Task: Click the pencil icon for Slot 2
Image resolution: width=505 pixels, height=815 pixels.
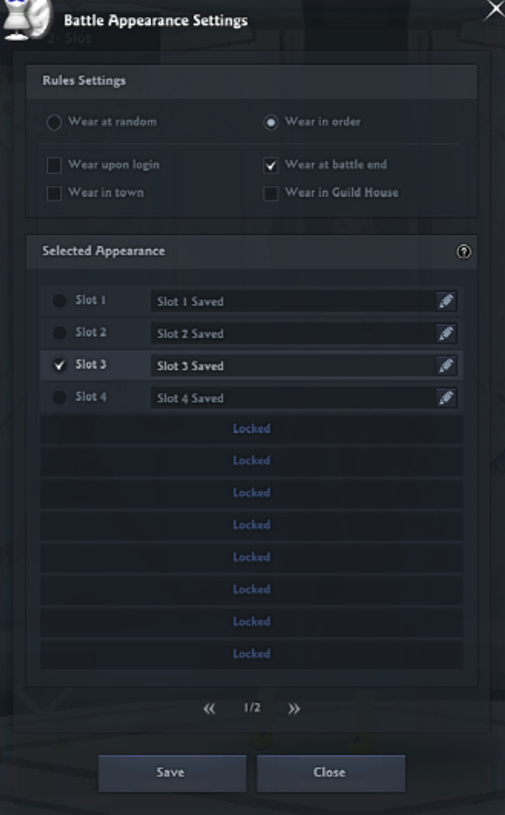Action: coord(446,333)
